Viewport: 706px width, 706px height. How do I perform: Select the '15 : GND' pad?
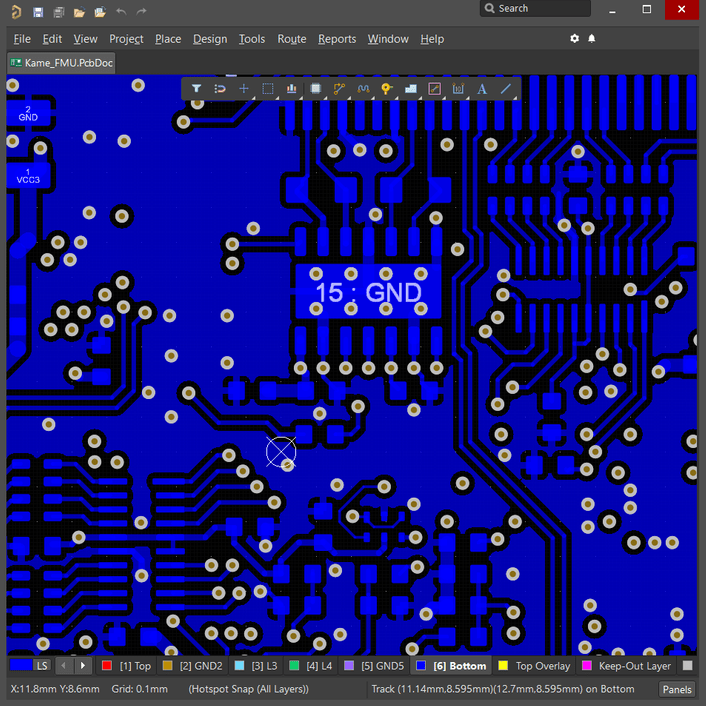point(368,291)
